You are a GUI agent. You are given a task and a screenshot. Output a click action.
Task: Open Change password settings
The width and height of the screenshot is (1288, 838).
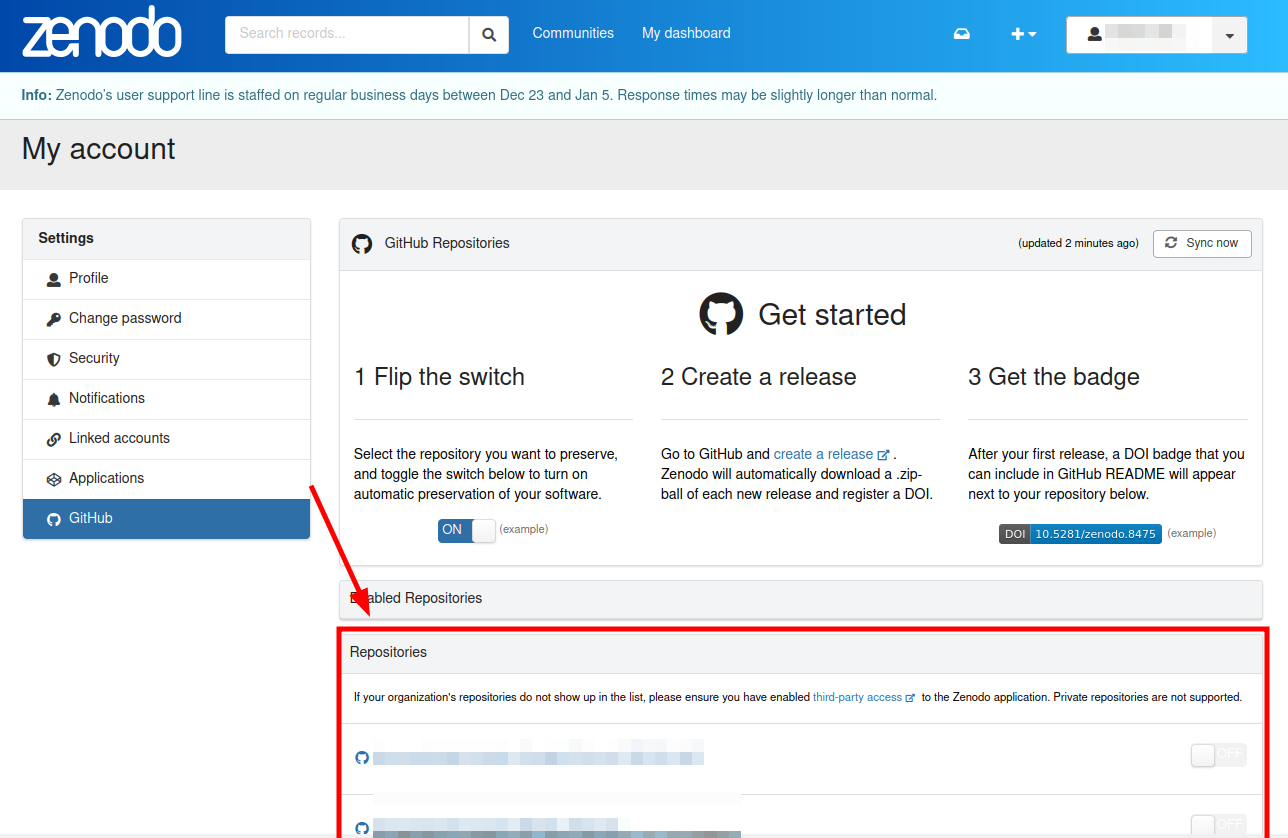pos(166,319)
